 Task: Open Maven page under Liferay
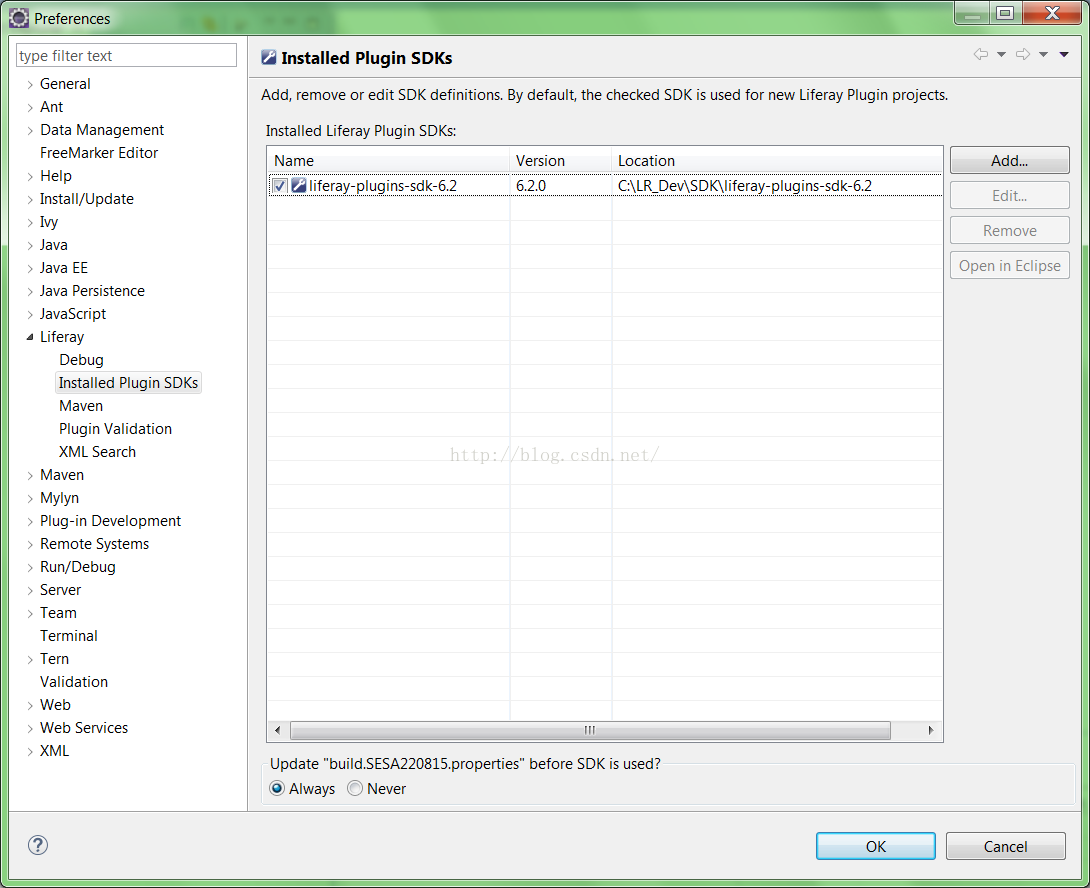point(81,406)
